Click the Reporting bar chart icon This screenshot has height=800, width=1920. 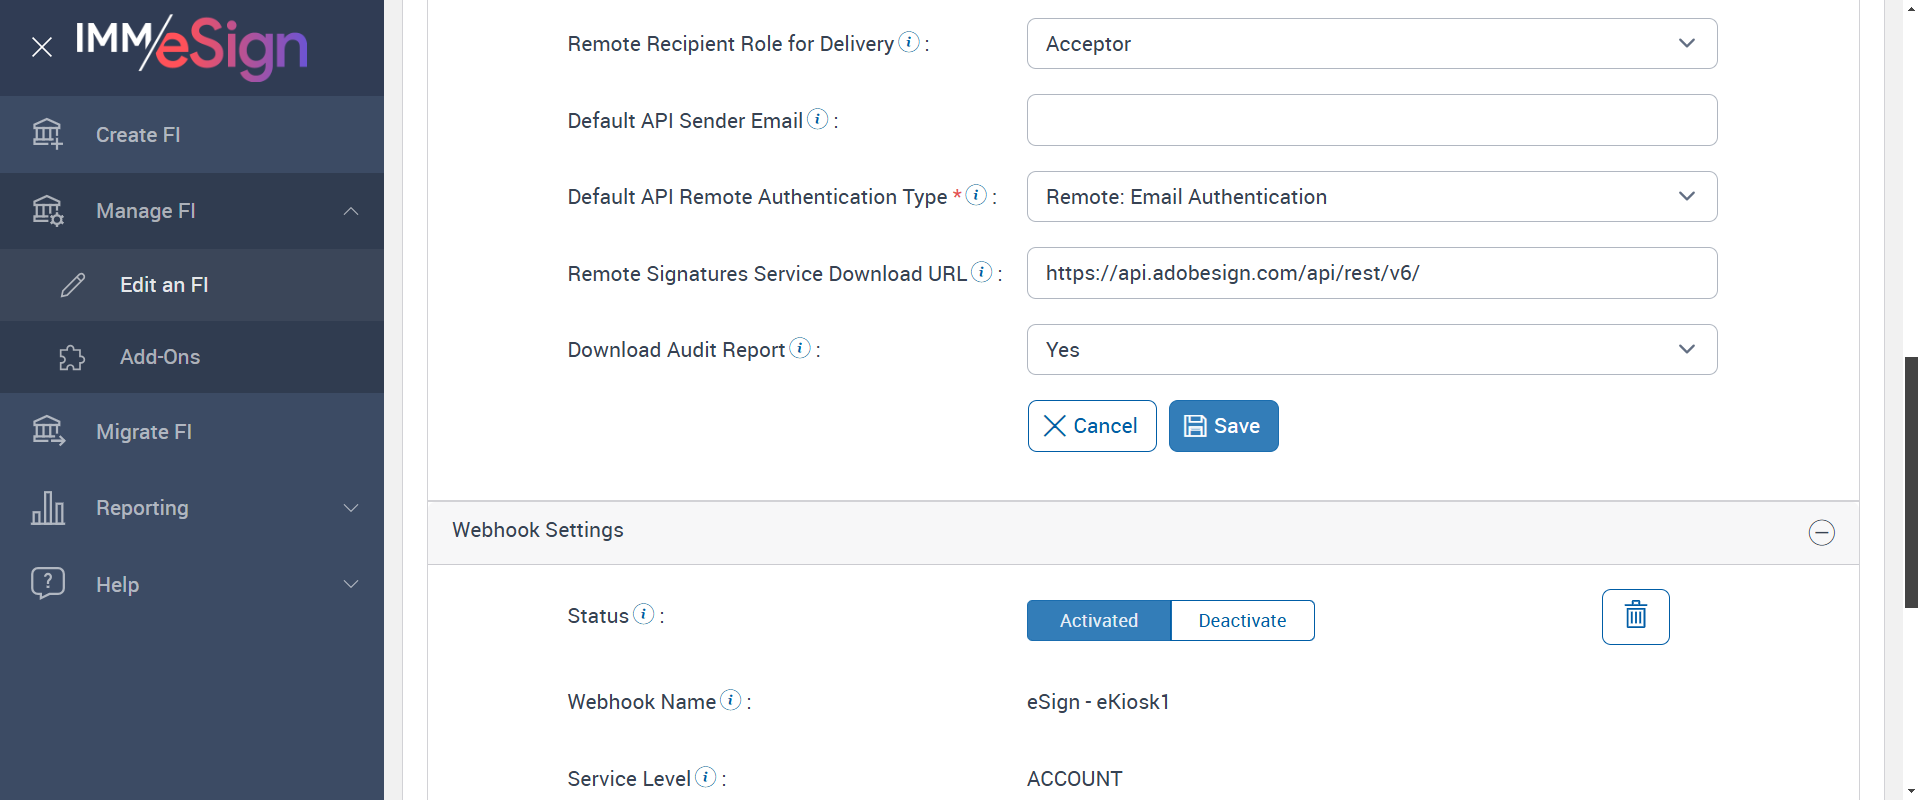[47, 508]
